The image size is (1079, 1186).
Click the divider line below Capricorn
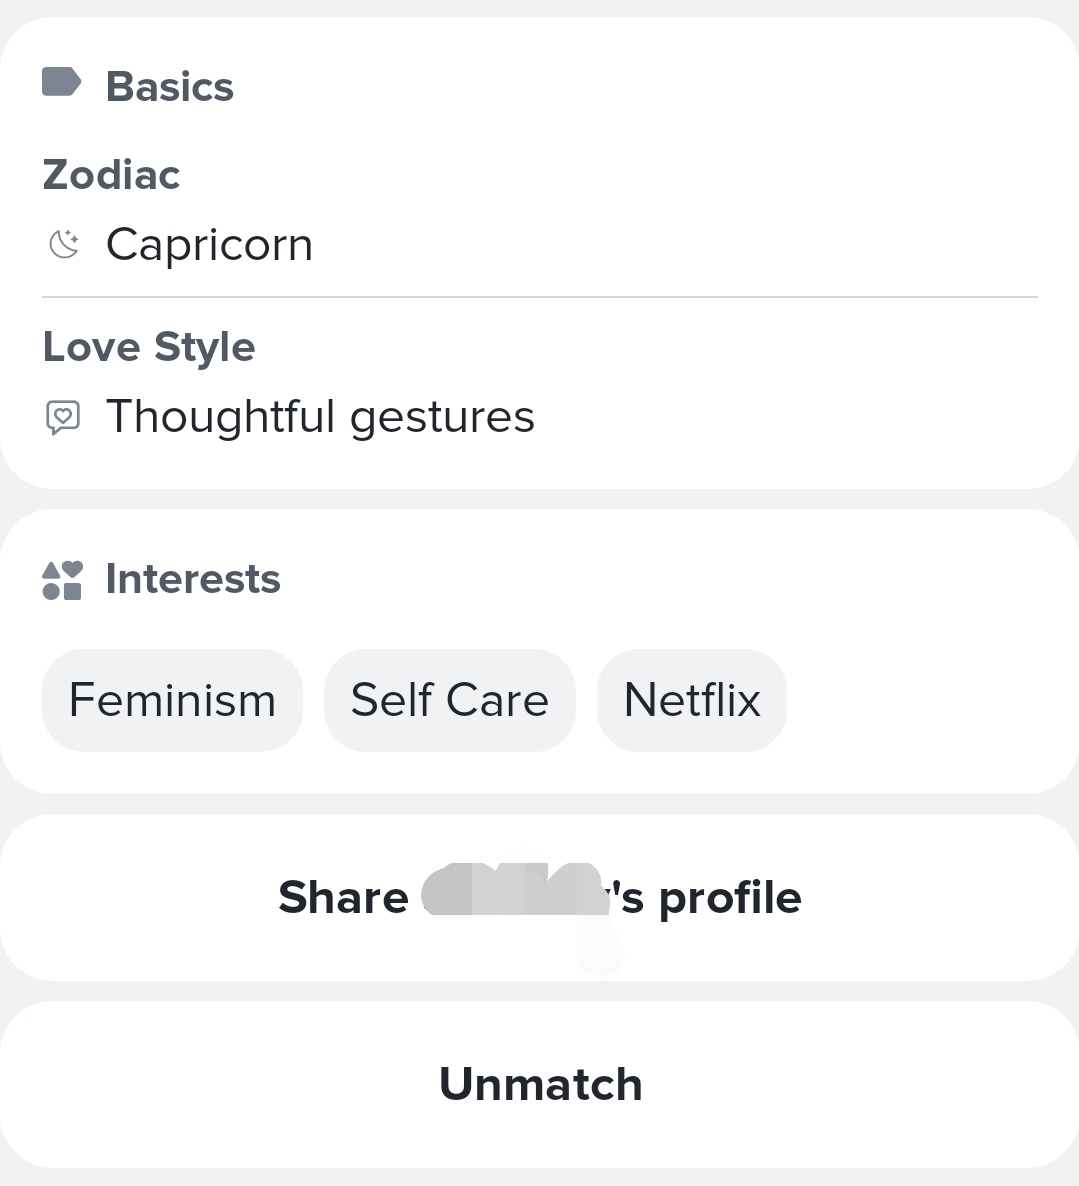540,297
